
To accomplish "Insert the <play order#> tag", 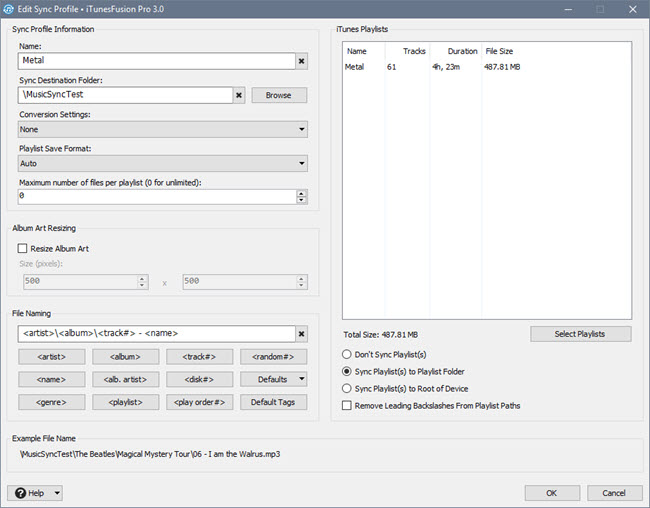I will pos(199,402).
